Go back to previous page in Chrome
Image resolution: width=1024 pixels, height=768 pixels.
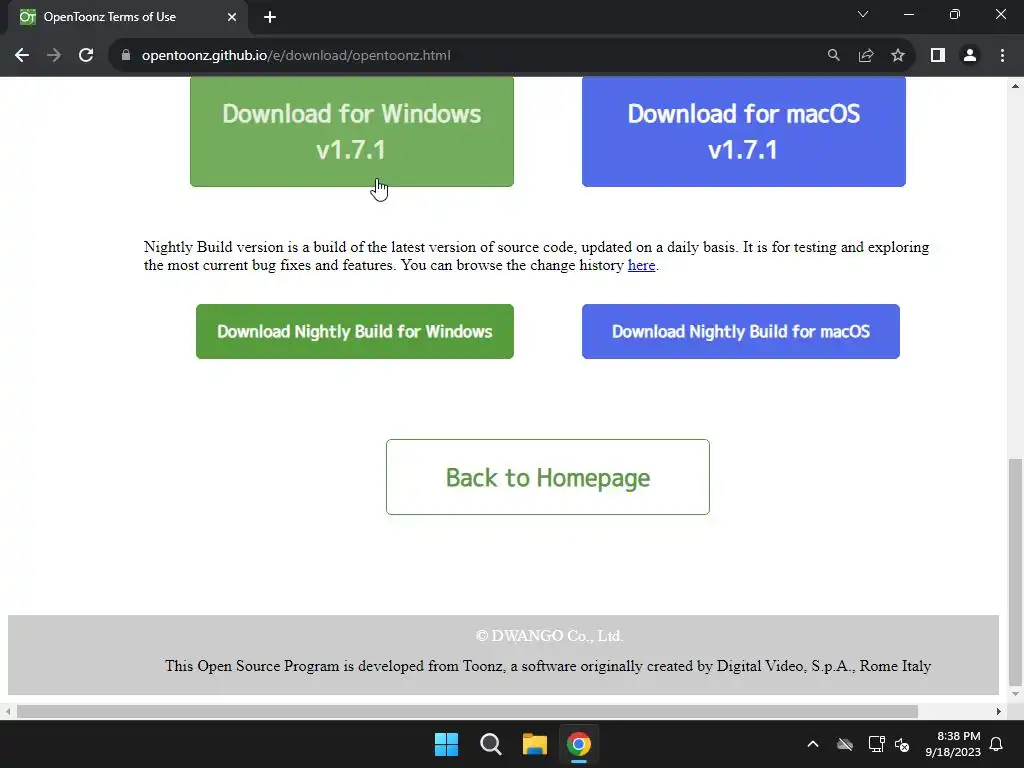click(x=22, y=56)
